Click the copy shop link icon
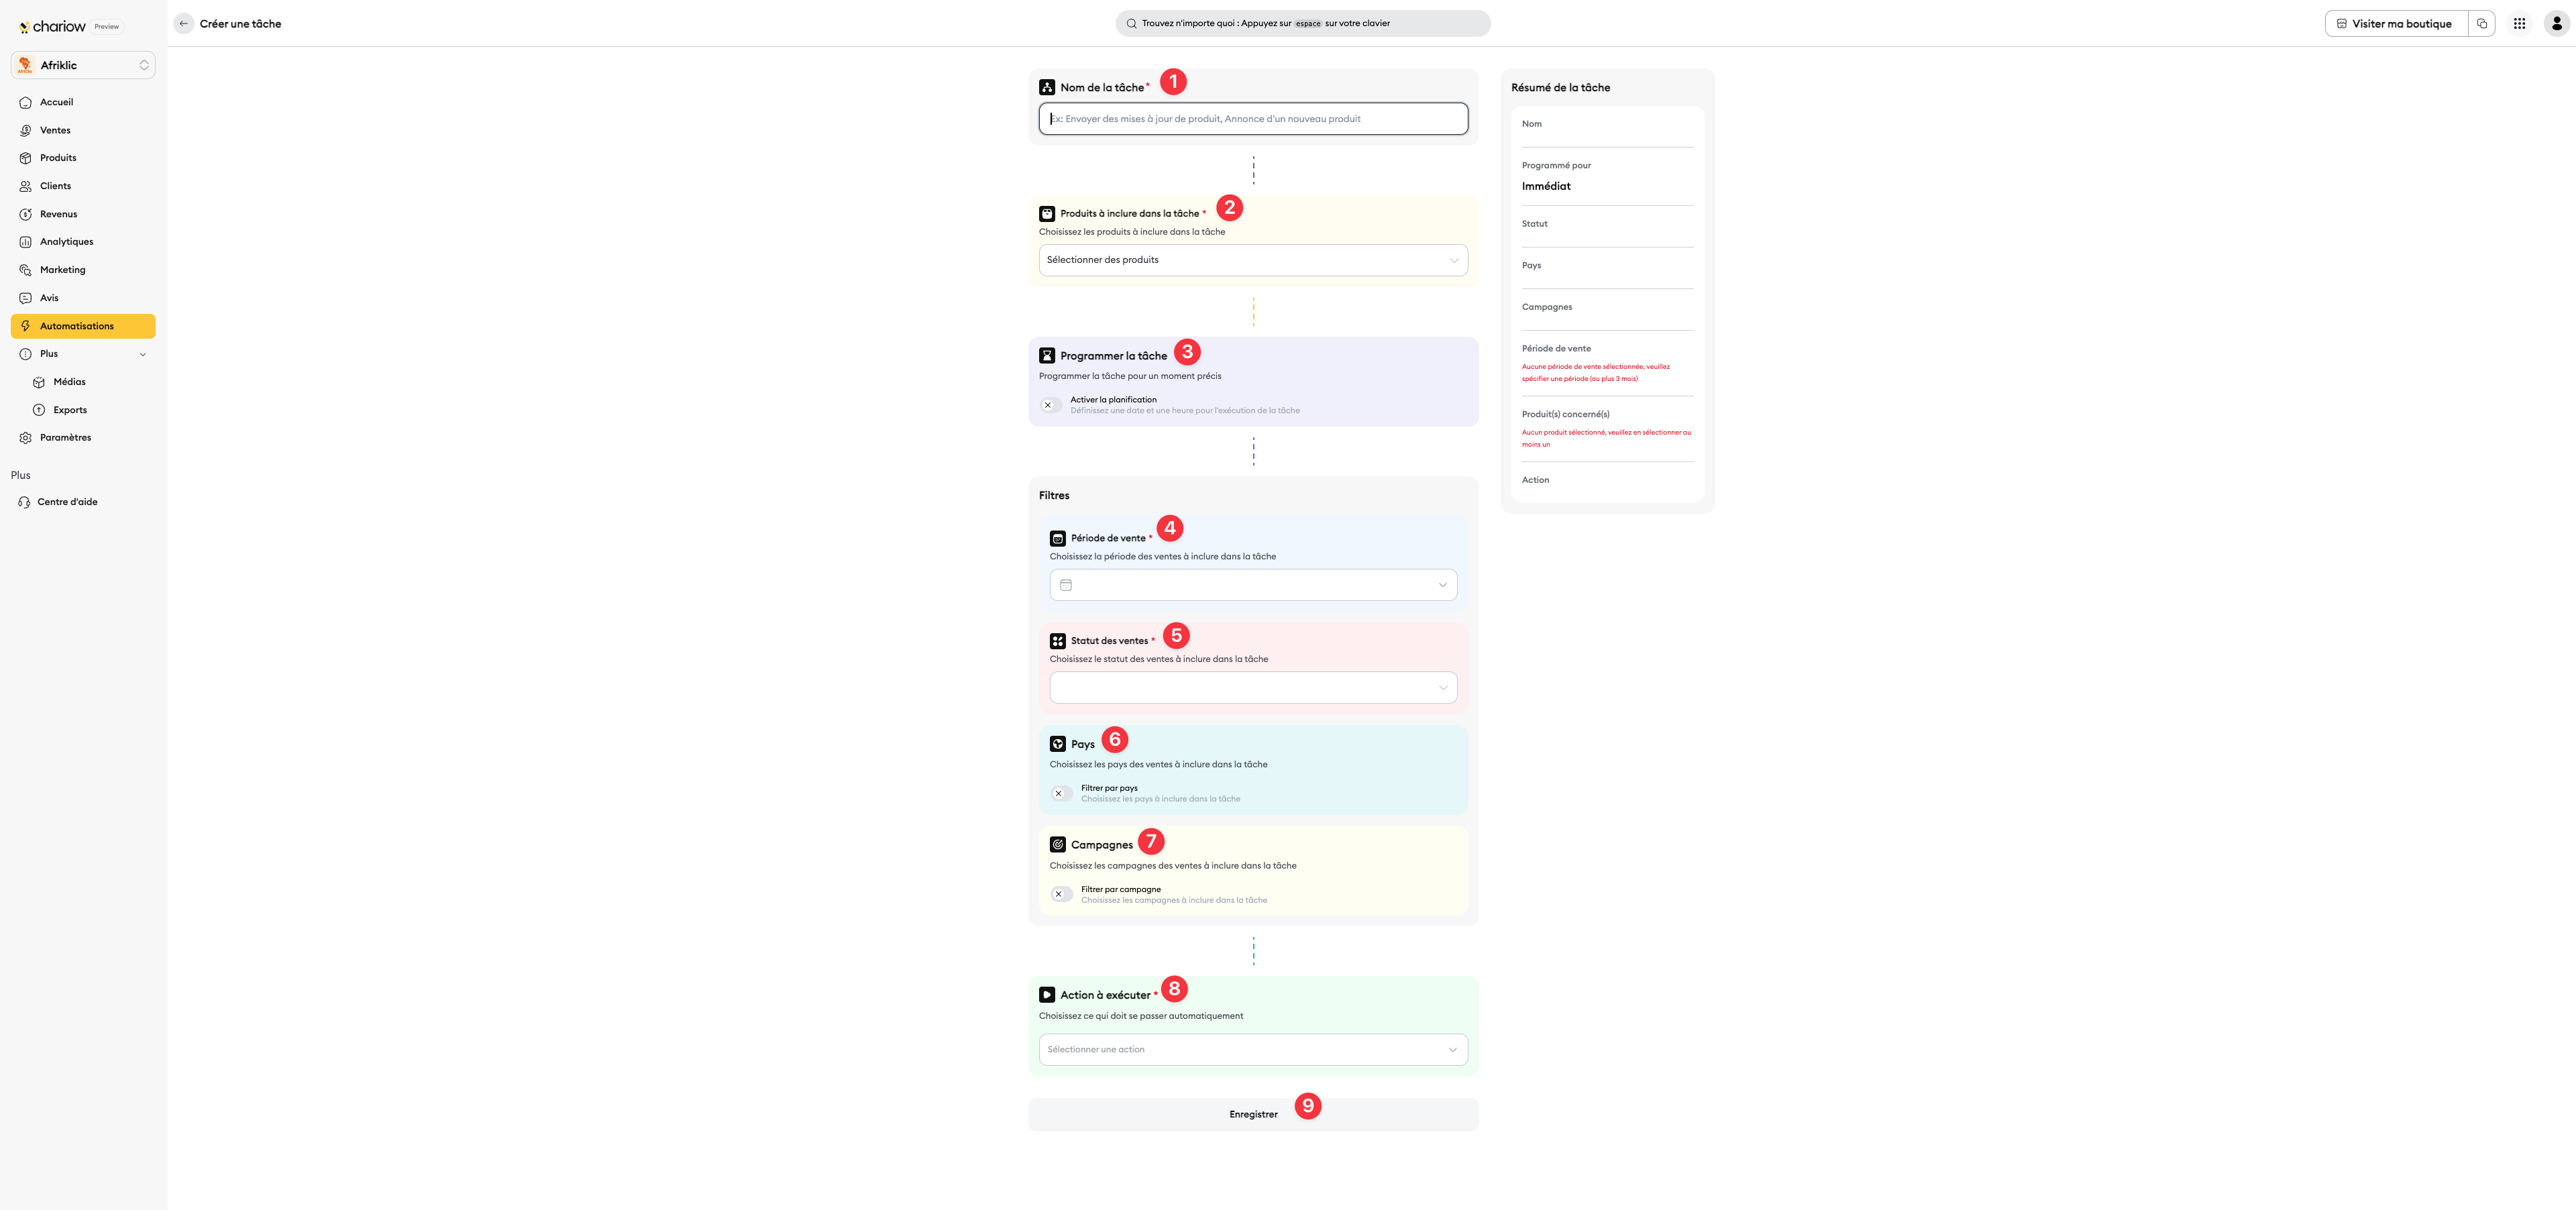 tap(2481, 24)
